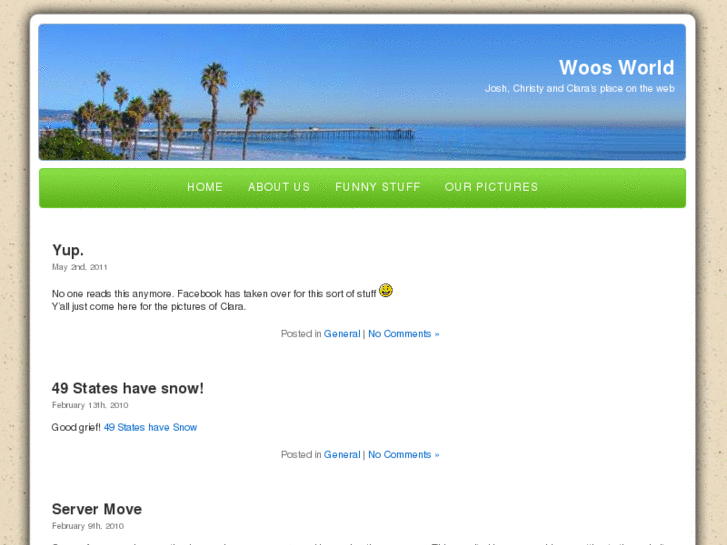Click the Woos World site title

coord(616,68)
